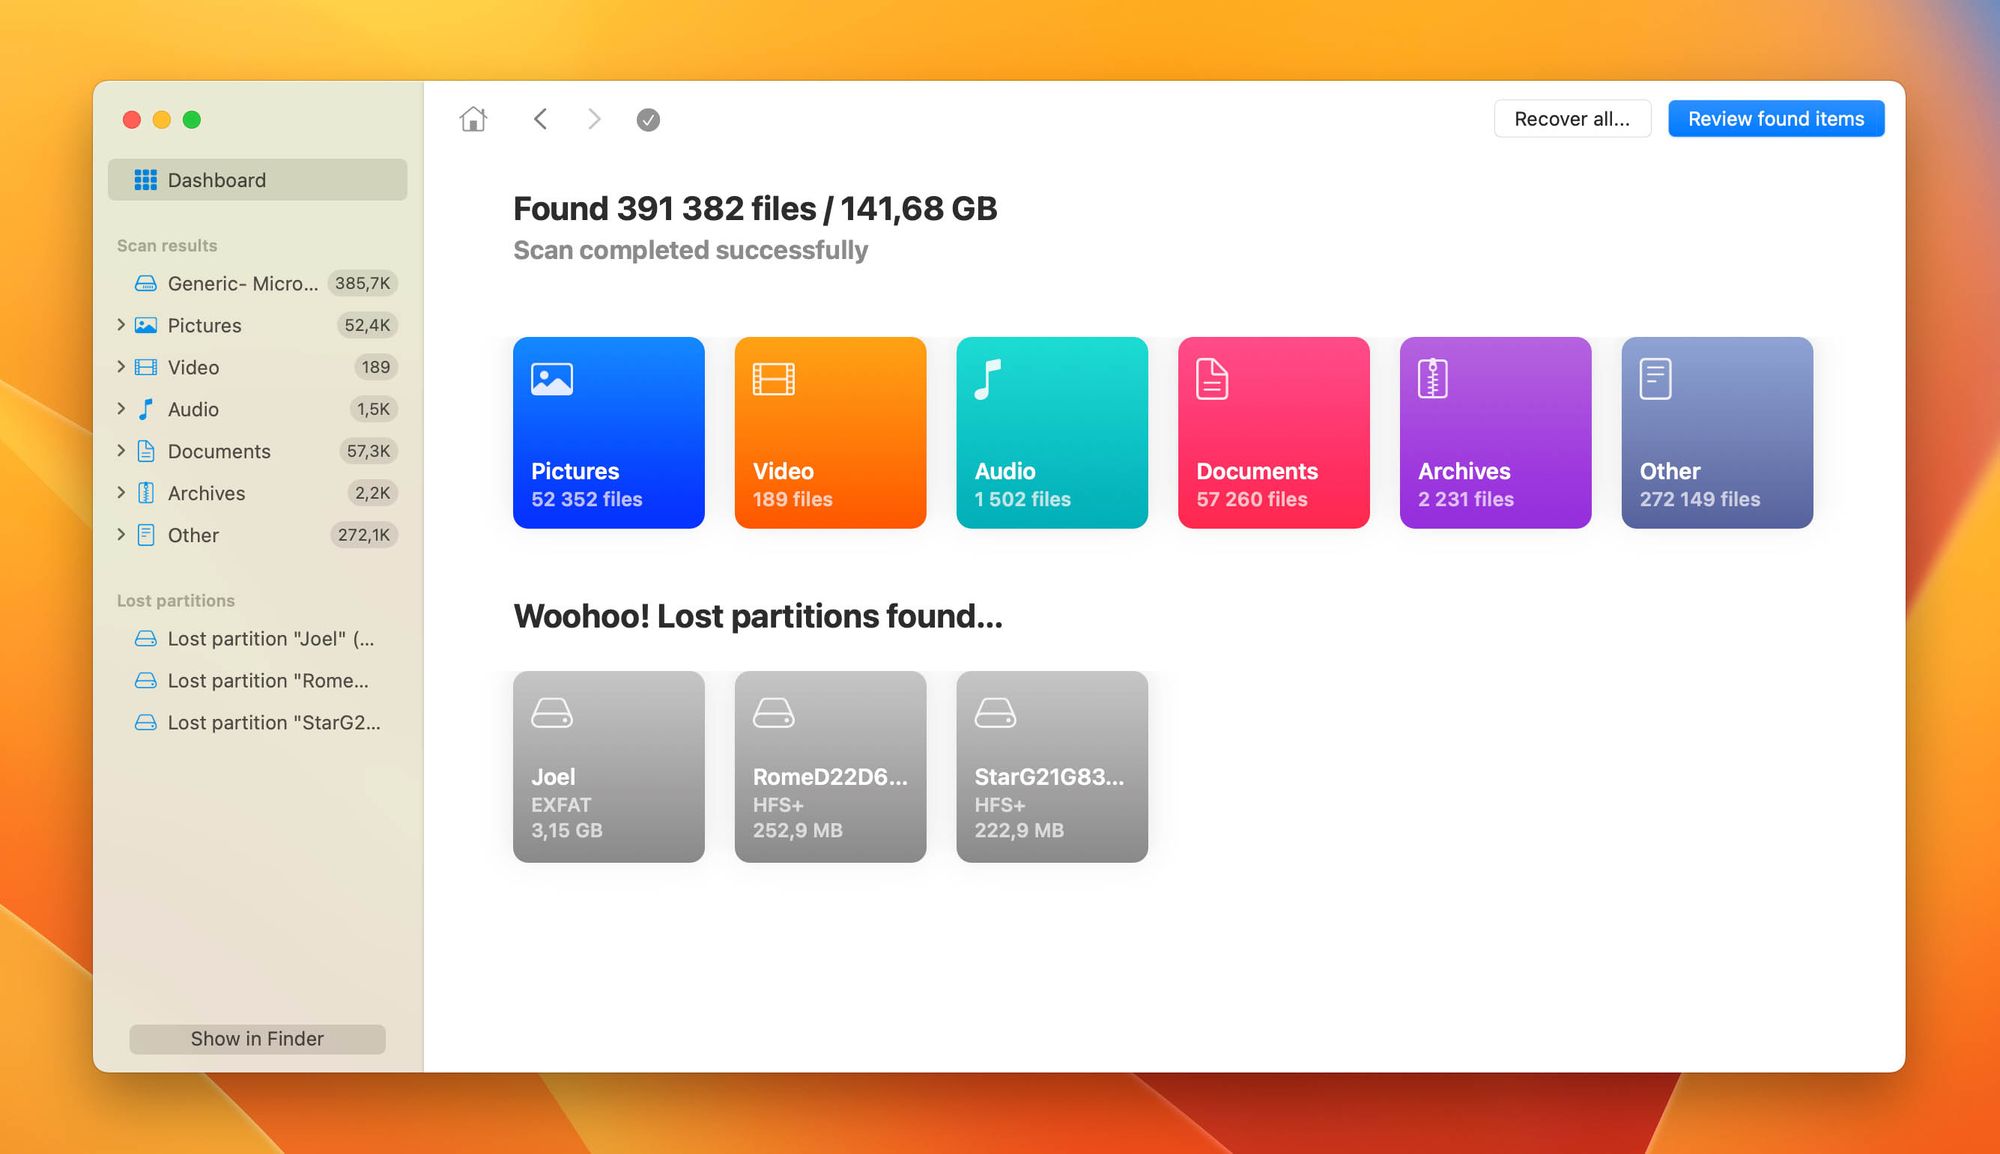
Task: Click the Pictures category icon
Action: point(549,376)
